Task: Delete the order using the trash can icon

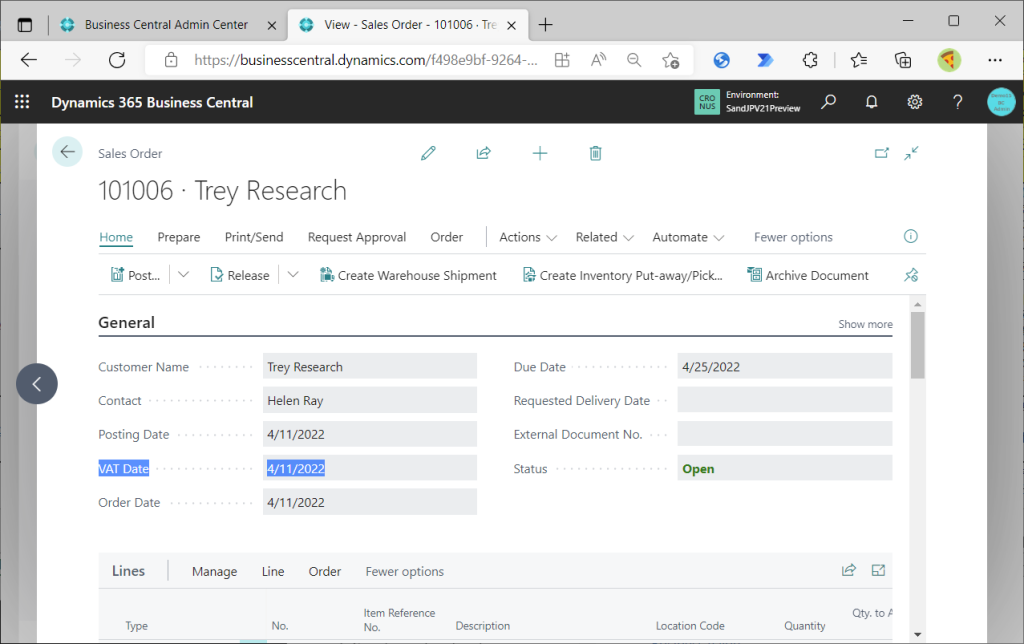Action: coord(596,153)
